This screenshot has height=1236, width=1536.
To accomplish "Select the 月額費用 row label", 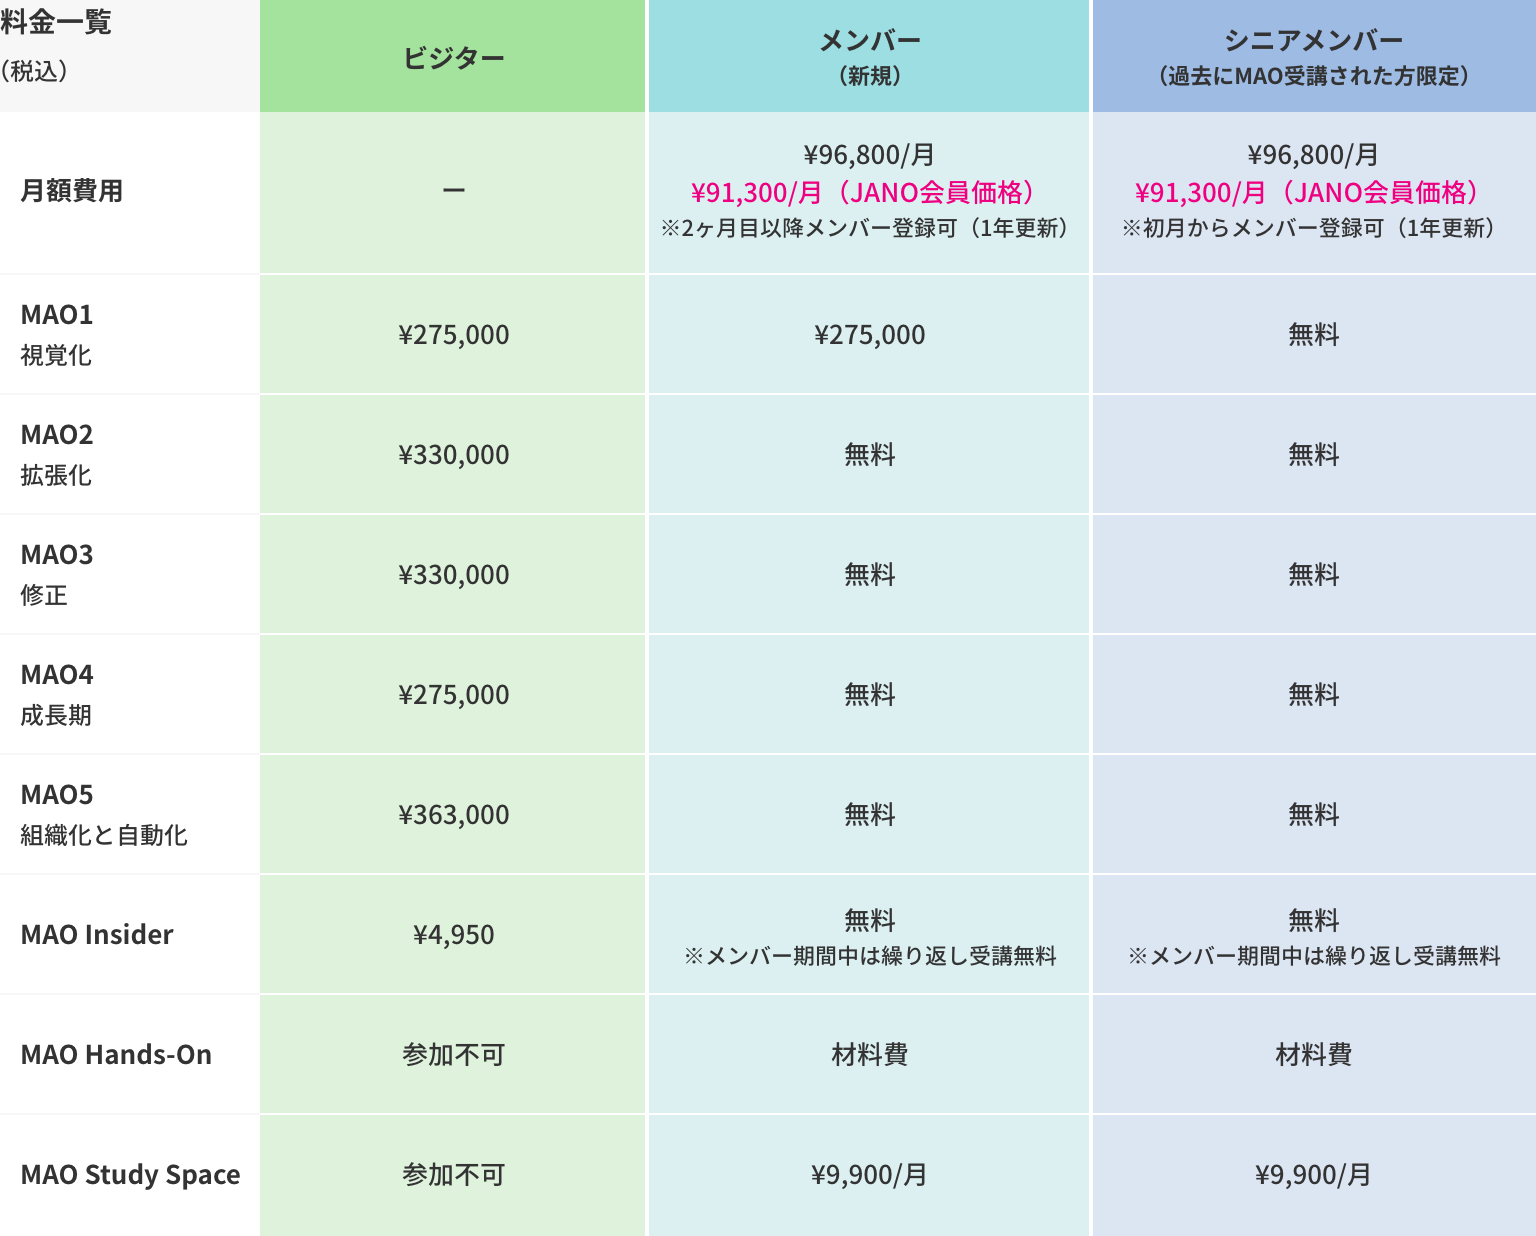I will [72, 191].
